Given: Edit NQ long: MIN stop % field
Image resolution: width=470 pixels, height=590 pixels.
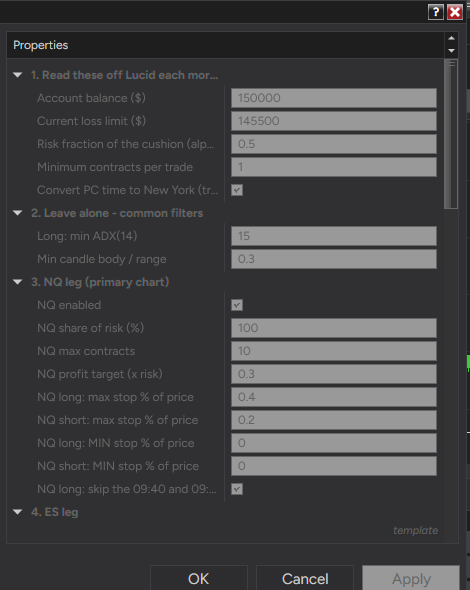Looking at the screenshot, I should pyautogui.click(x=334, y=443).
